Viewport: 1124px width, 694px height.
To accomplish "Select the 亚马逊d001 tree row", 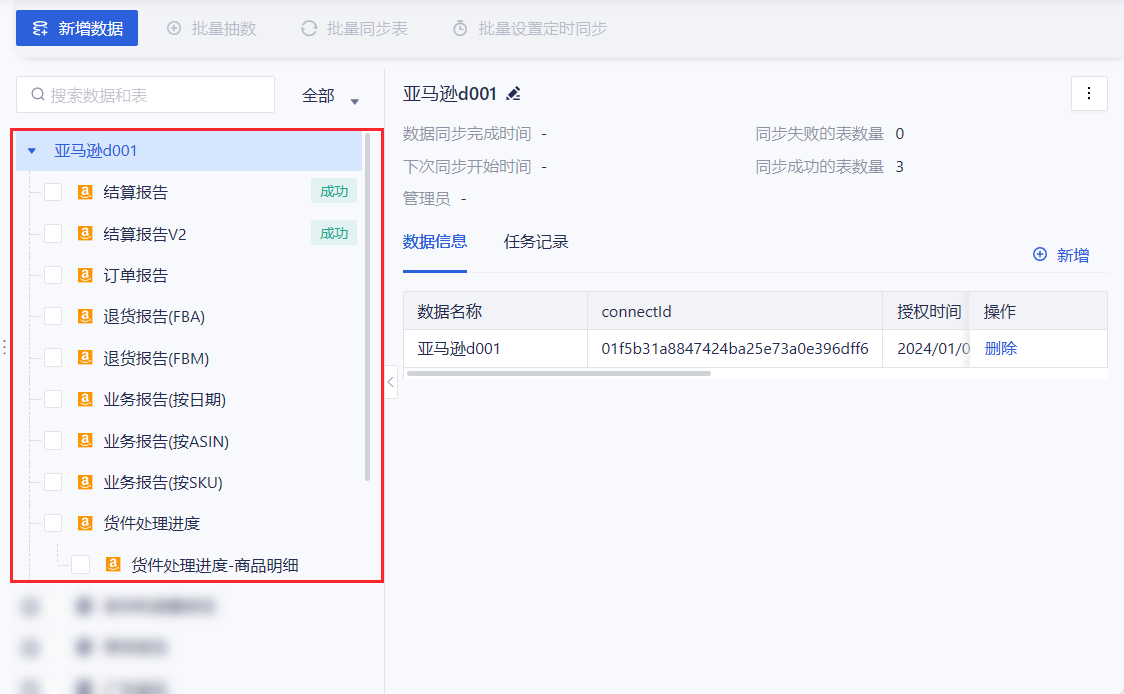I will pos(189,151).
